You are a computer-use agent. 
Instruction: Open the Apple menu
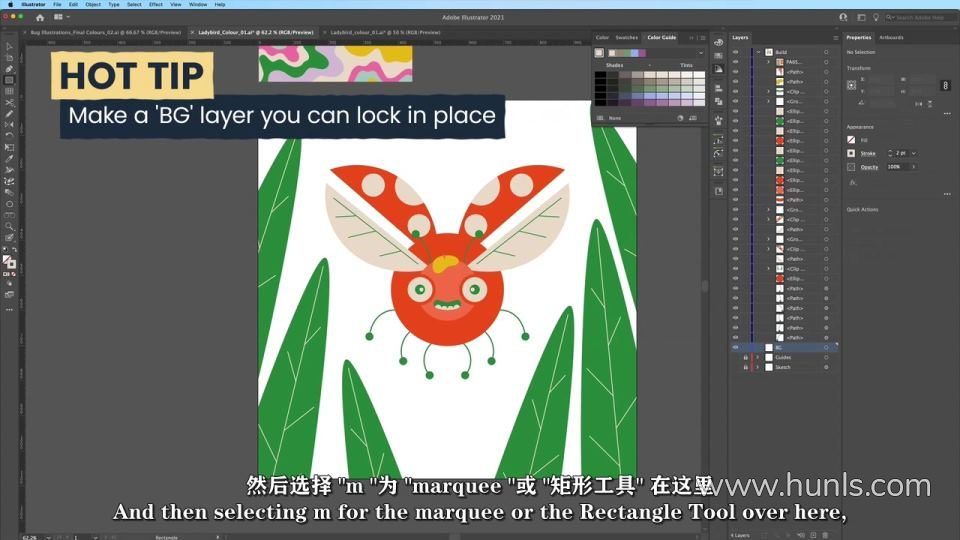click(x=10, y=4)
